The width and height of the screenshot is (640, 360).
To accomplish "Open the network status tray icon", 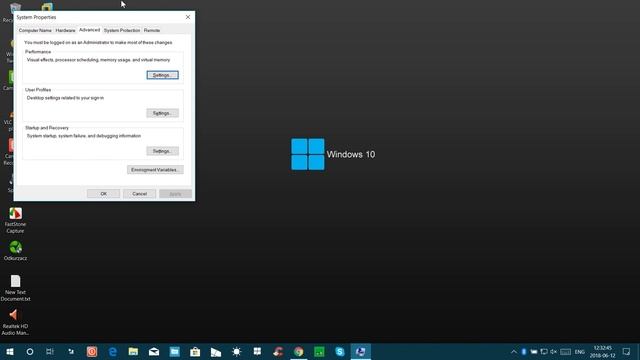I will coord(544,351).
